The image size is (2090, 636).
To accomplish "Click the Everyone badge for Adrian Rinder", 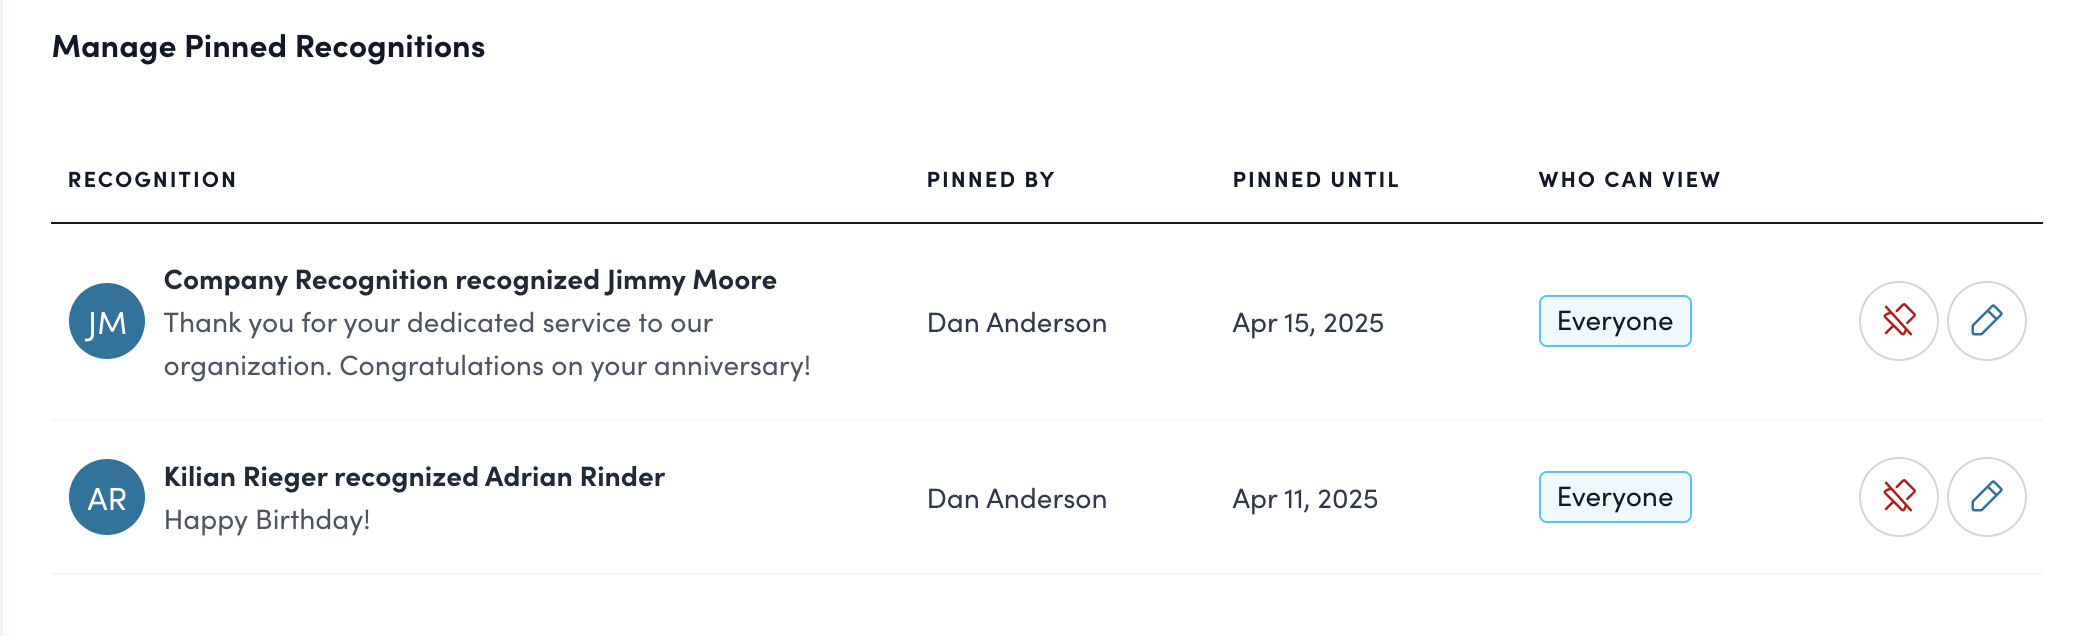I will [1614, 497].
